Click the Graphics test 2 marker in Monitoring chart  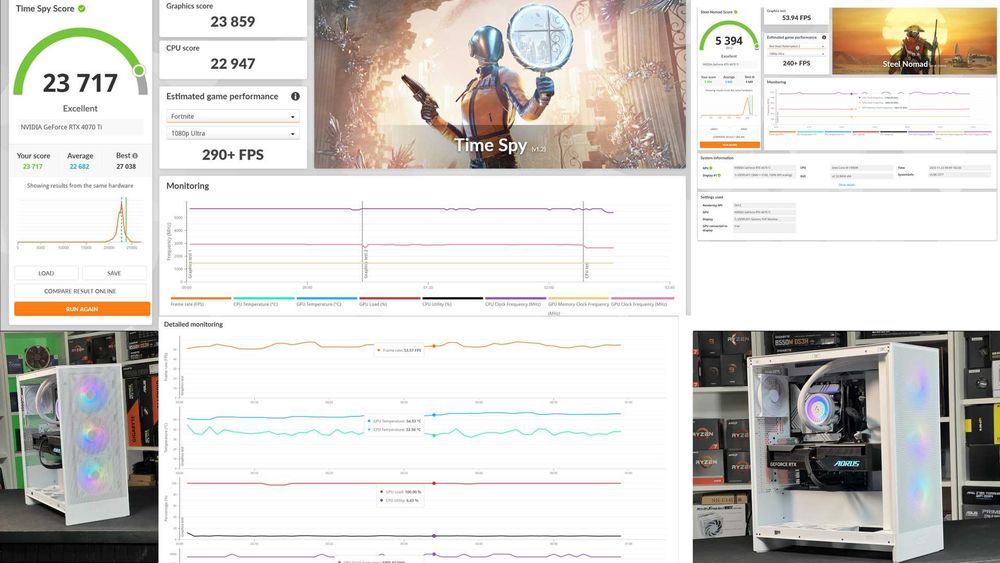pyautogui.click(x=365, y=264)
